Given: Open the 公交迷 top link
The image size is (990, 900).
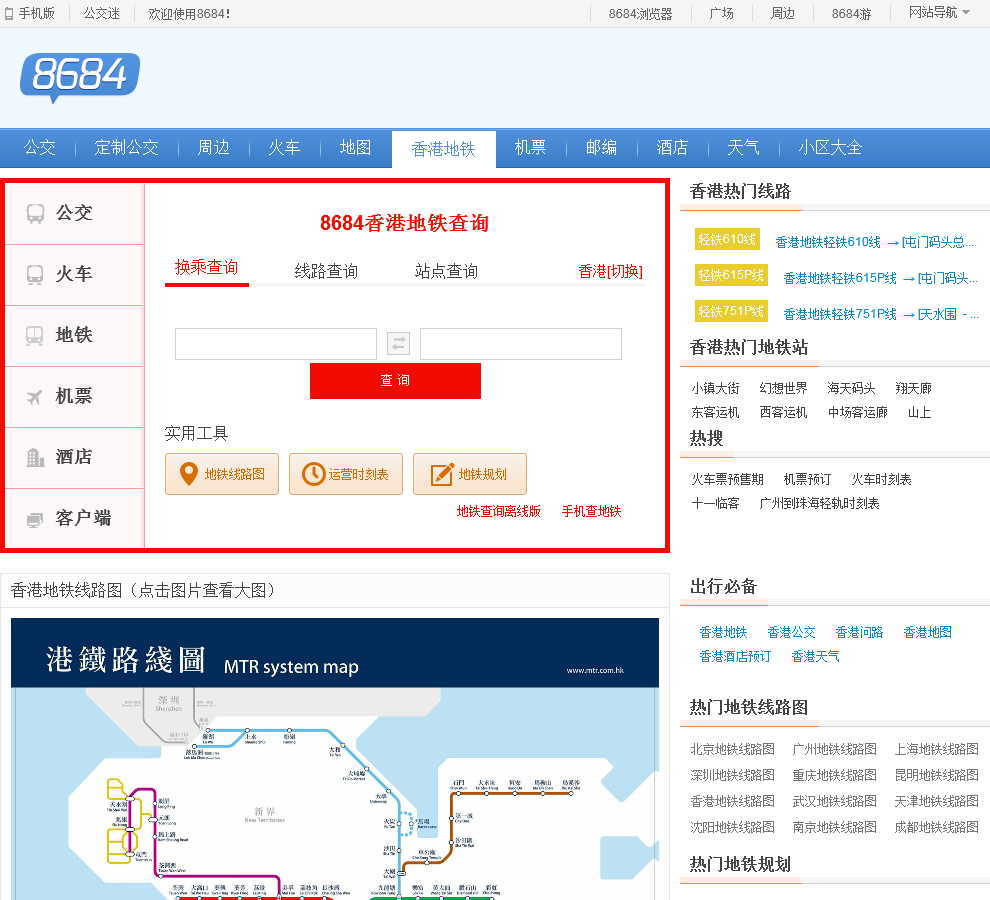Looking at the screenshot, I should pos(102,13).
